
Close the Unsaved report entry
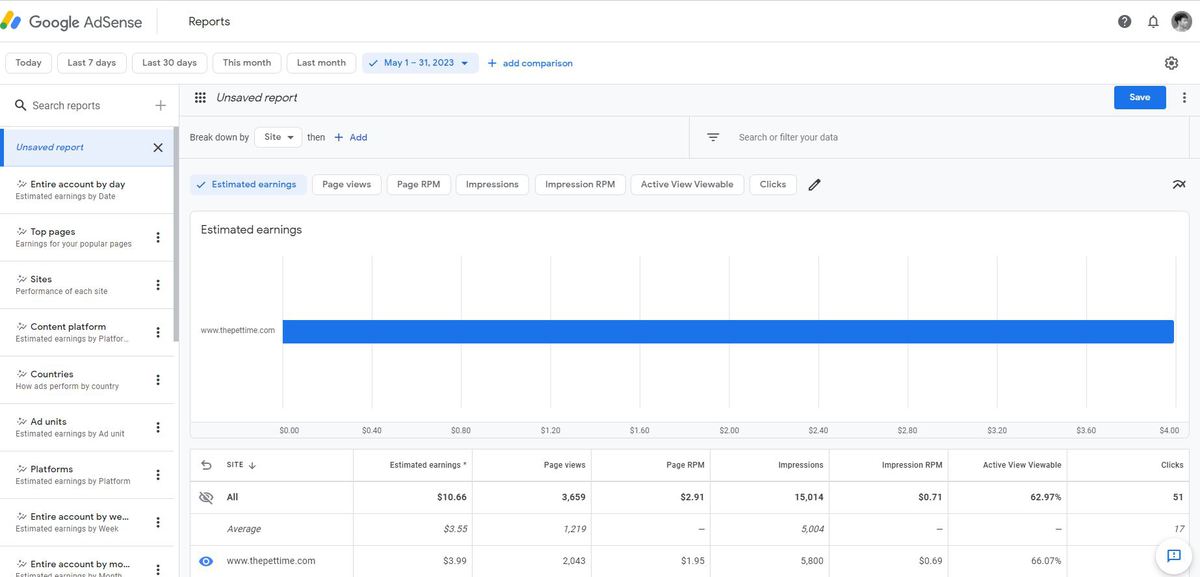pos(158,147)
